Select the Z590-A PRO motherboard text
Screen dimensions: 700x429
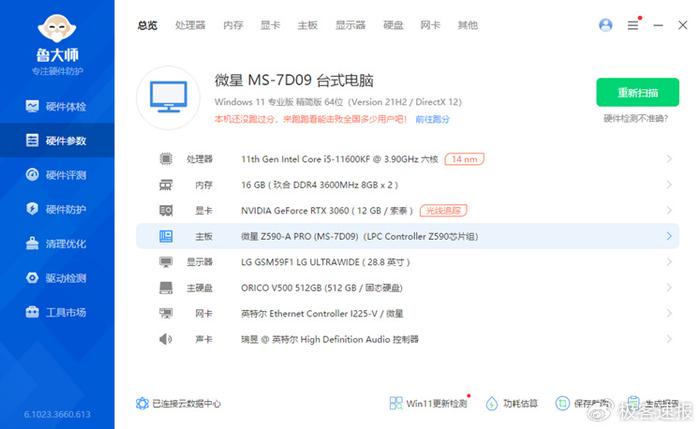(x=359, y=237)
